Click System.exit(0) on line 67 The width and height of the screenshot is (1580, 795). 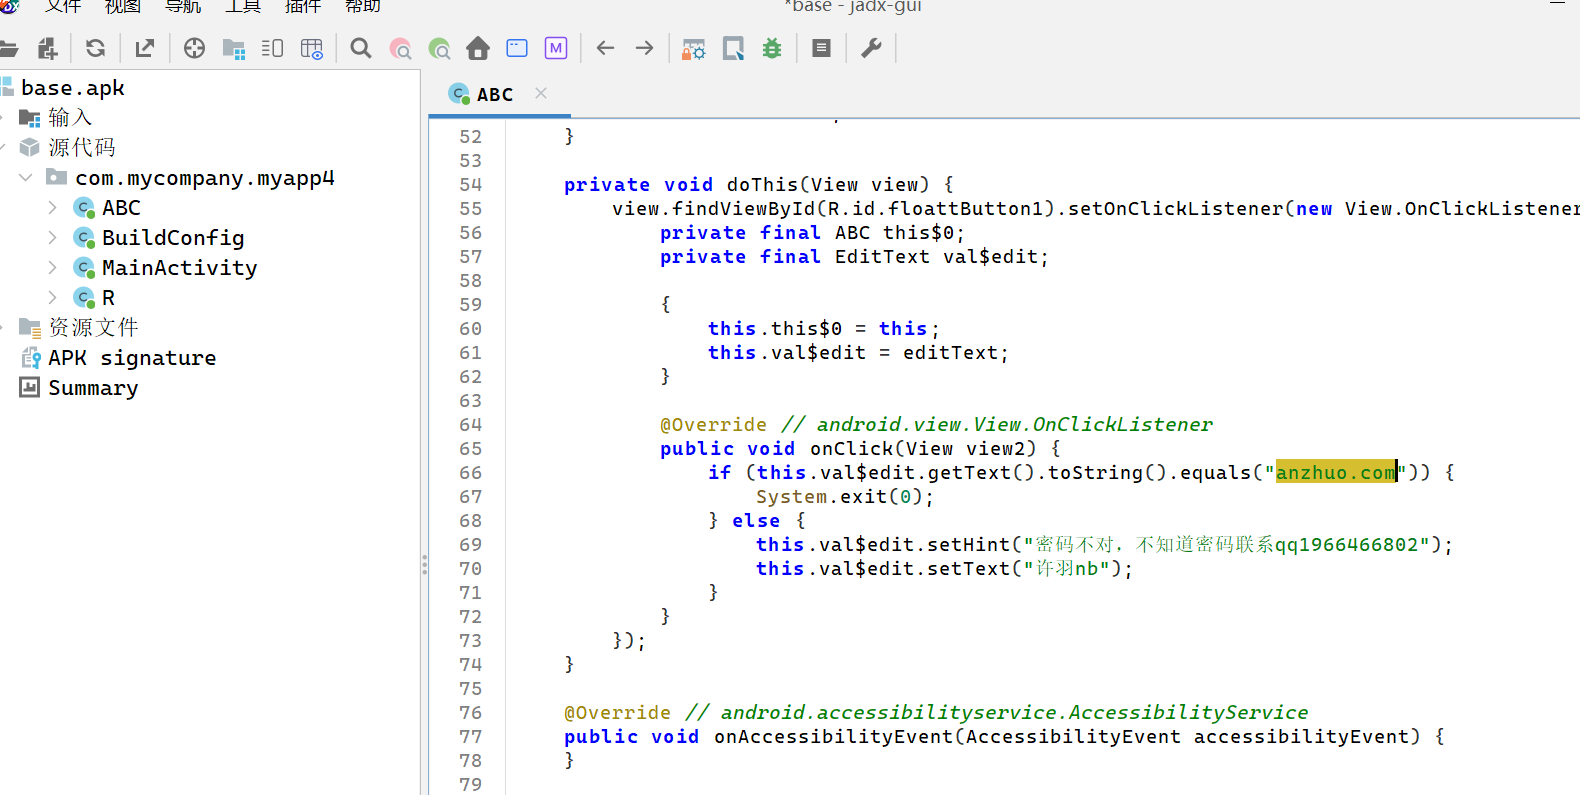pyautogui.click(x=844, y=496)
